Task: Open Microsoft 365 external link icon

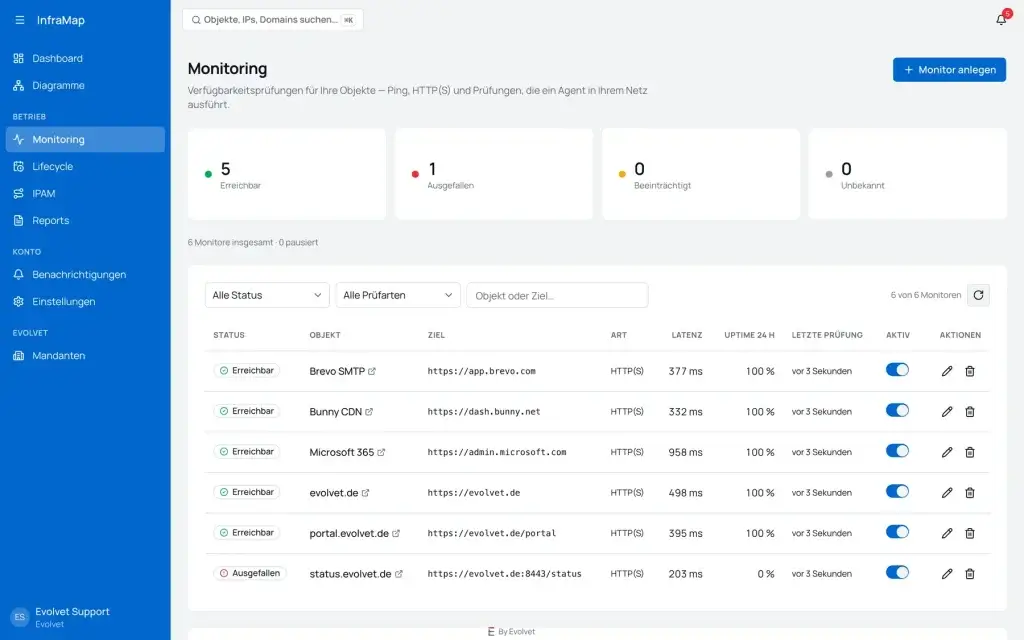Action: click(x=381, y=452)
